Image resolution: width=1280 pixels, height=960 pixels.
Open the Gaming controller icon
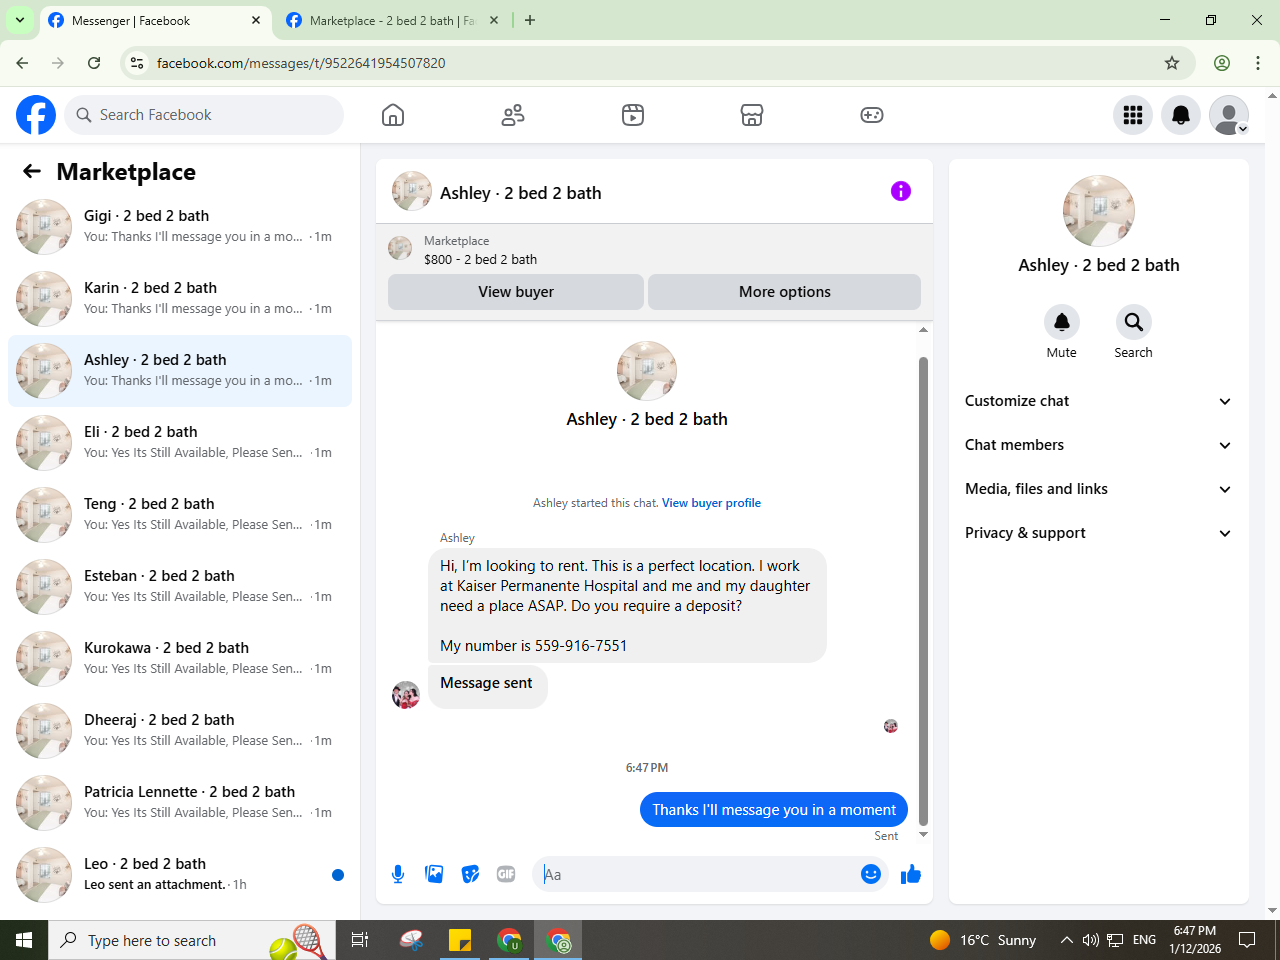point(872,115)
